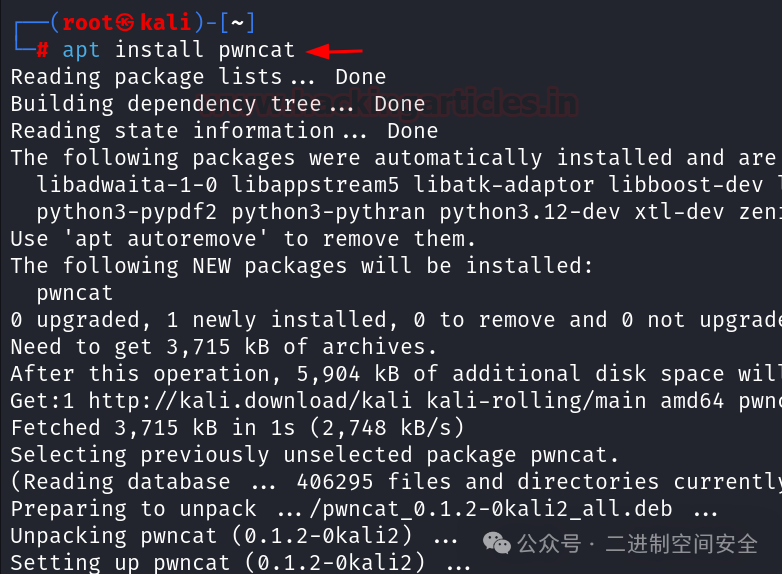Click the http://kali.download/kali URL
Viewport: 782px width, 574px height.
250,401
